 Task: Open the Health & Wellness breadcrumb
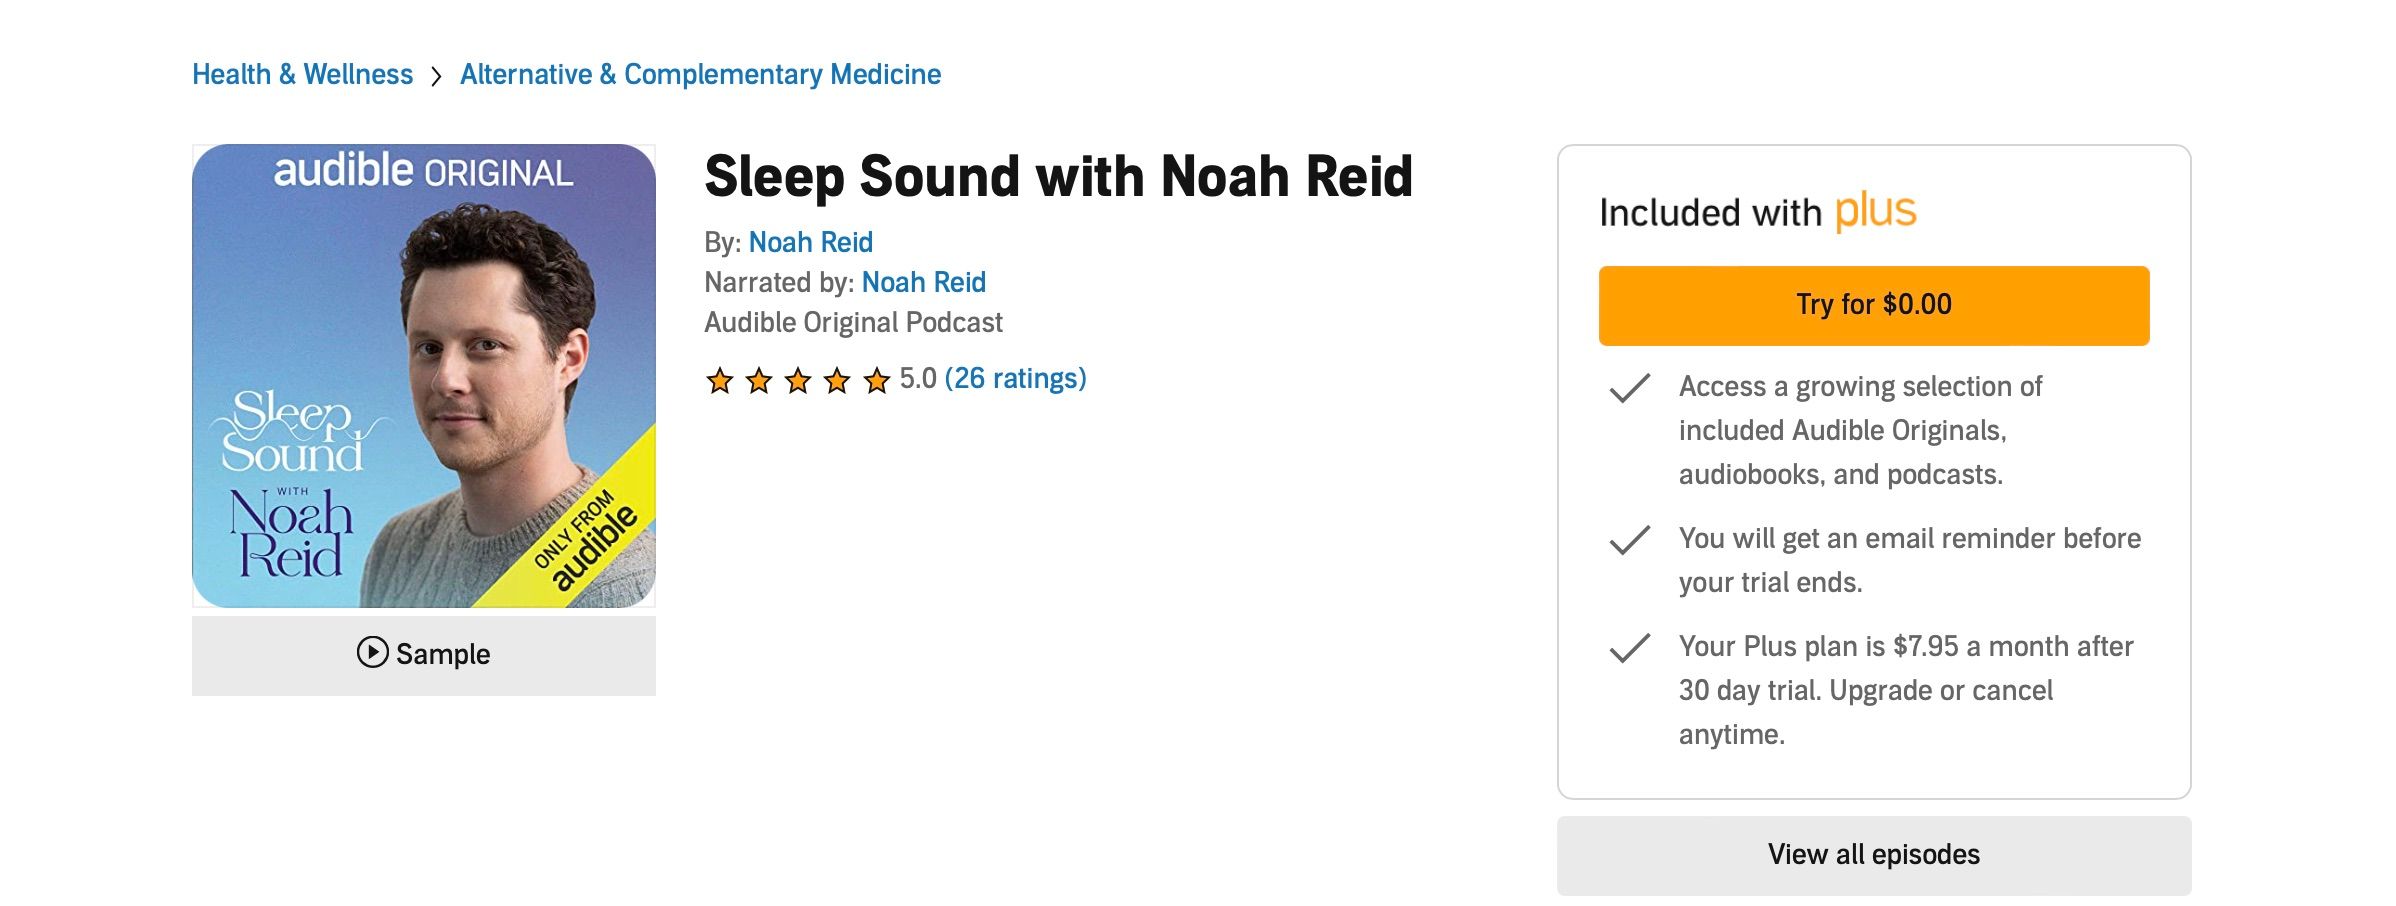tap(302, 75)
